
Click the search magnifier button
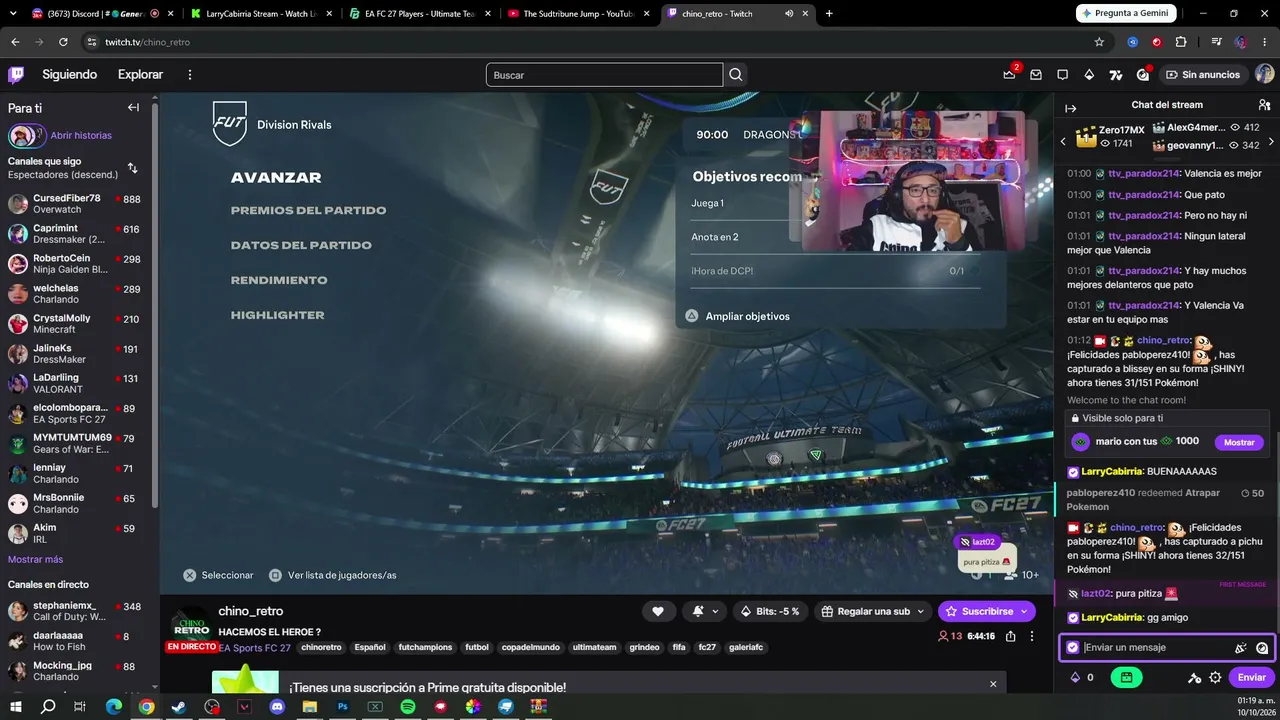(x=736, y=75)
